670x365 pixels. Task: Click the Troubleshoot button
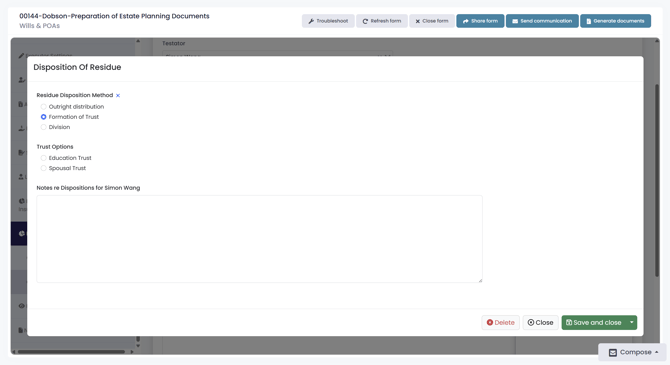tap(328, 21)
